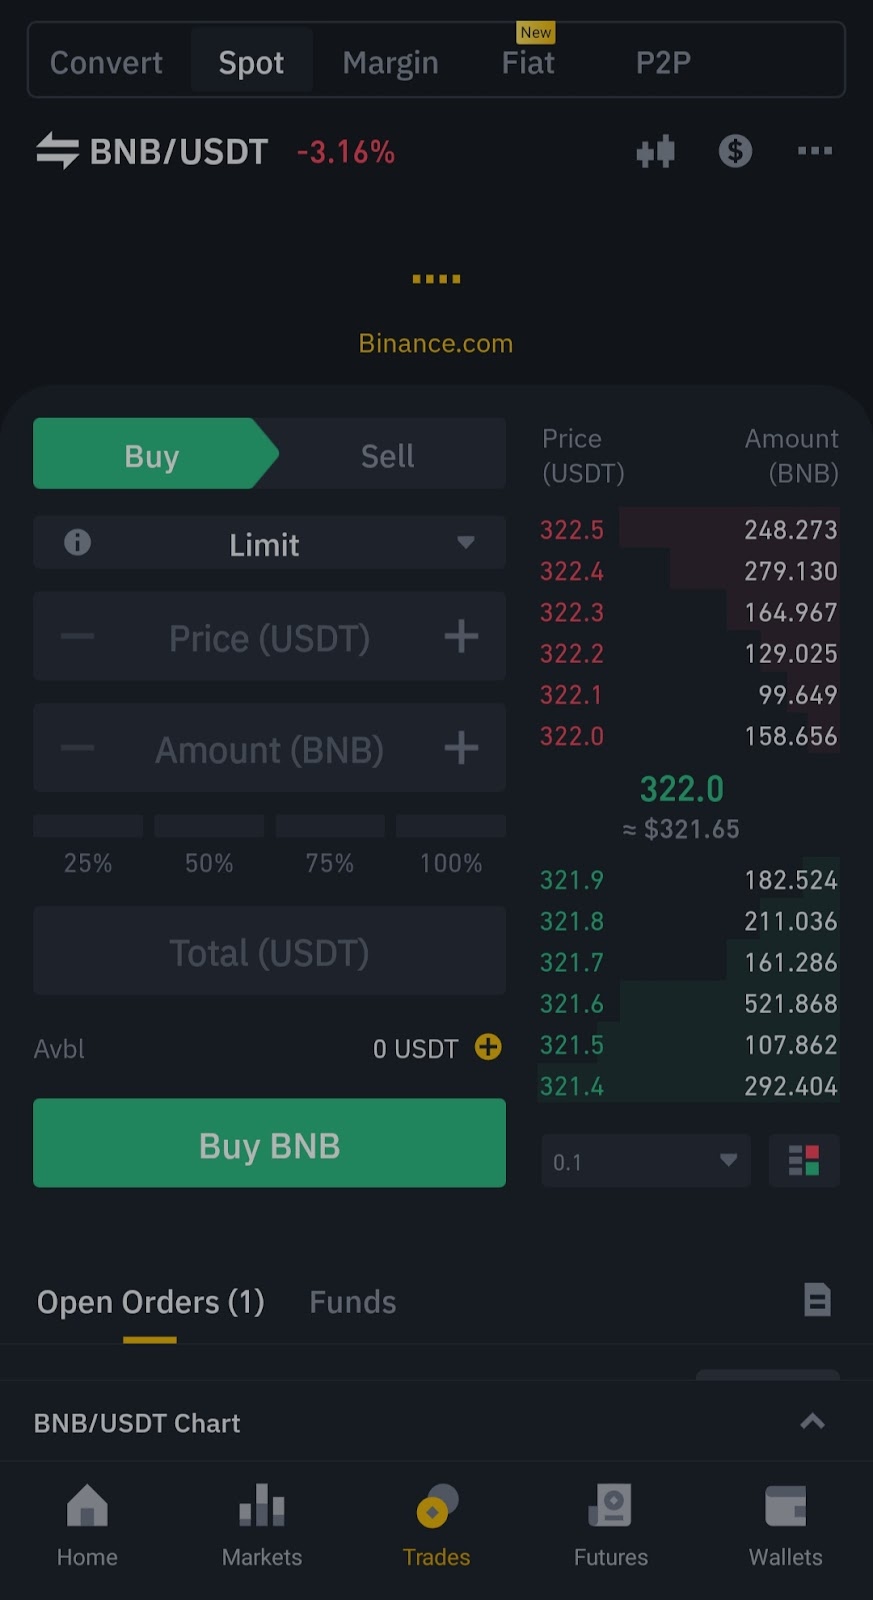Expand the BNB/USDT Chart section
Viewport: 873px width, 1600px height.
(812, 1422)
